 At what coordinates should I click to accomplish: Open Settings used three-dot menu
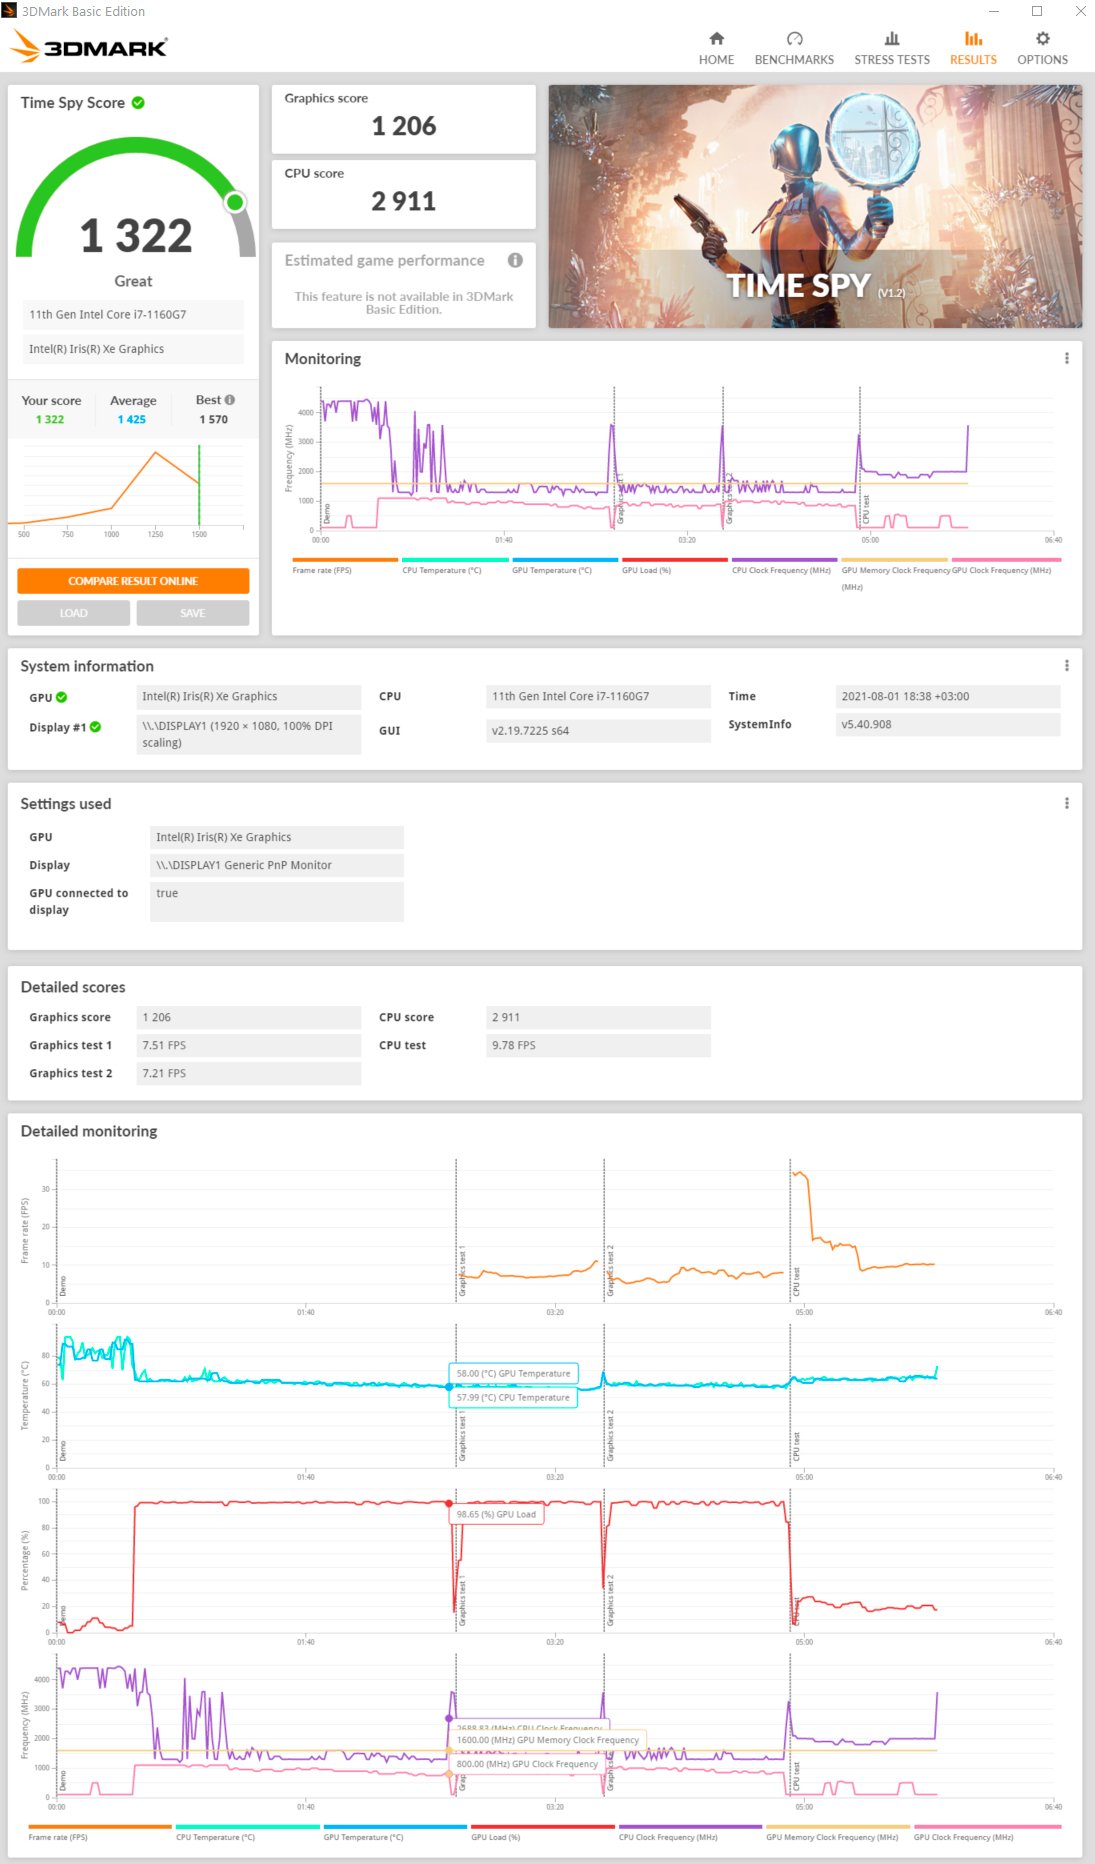coord(1067,803)
